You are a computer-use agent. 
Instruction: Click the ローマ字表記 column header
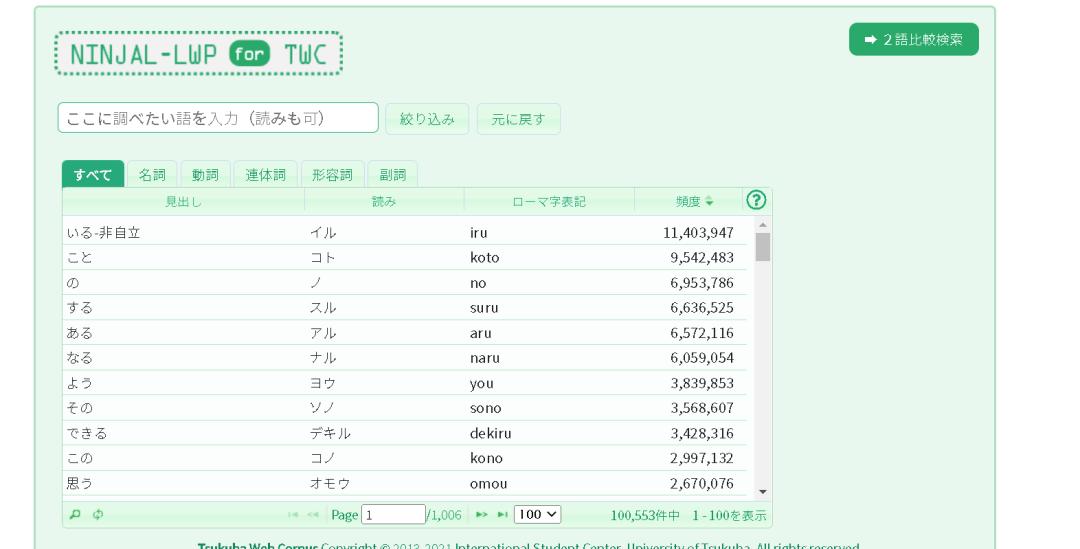click(x=549, y=201)
